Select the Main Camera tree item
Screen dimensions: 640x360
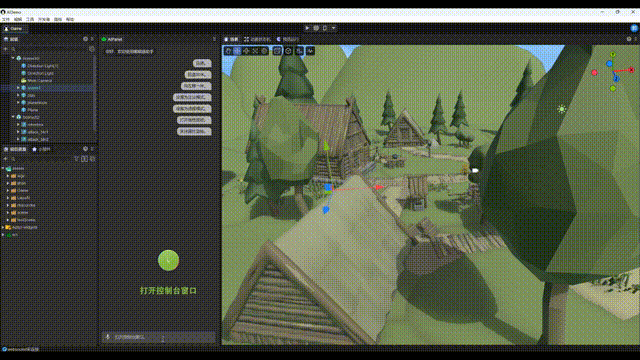[40, 80]
